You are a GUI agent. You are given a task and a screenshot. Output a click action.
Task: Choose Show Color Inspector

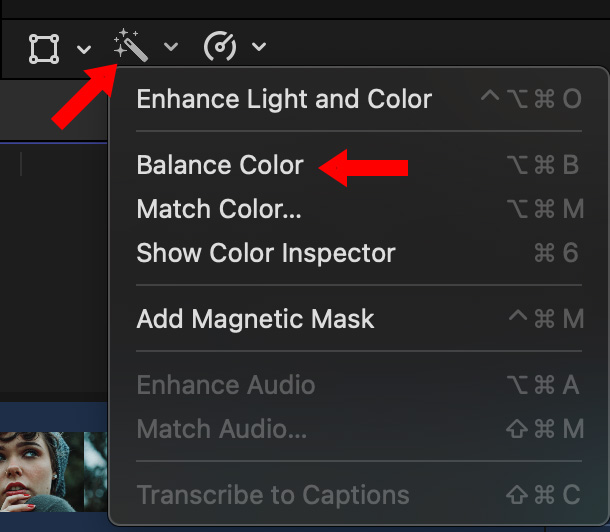(266, 253)
